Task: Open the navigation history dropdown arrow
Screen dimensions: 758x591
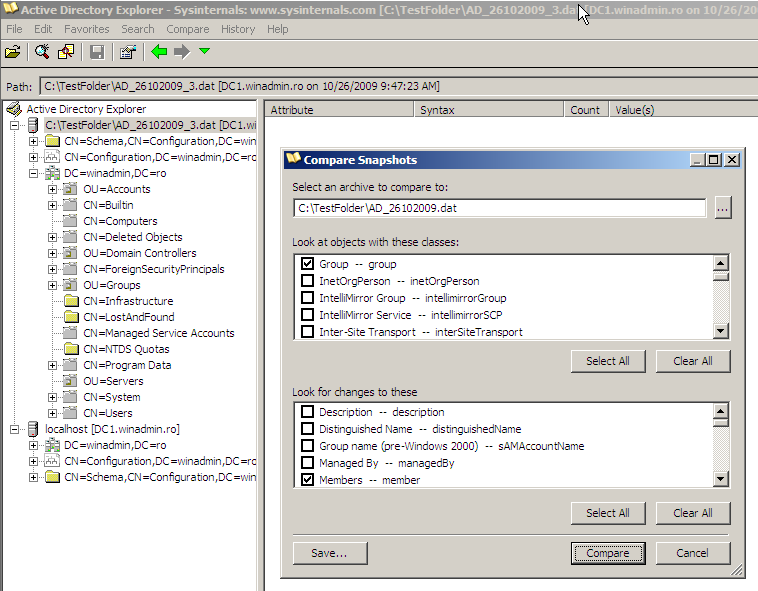Action: (204, 51)
